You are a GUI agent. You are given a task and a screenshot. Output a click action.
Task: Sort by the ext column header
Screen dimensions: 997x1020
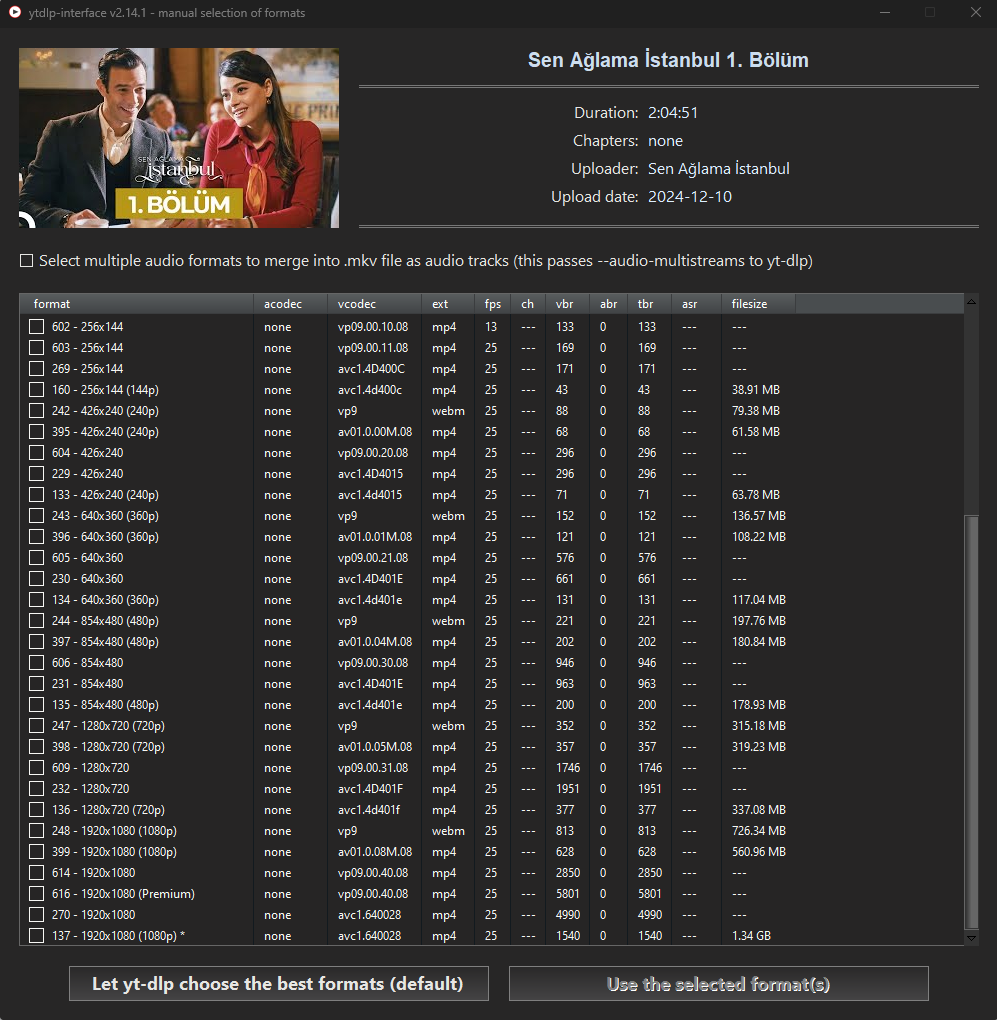[x=448, y=304]
